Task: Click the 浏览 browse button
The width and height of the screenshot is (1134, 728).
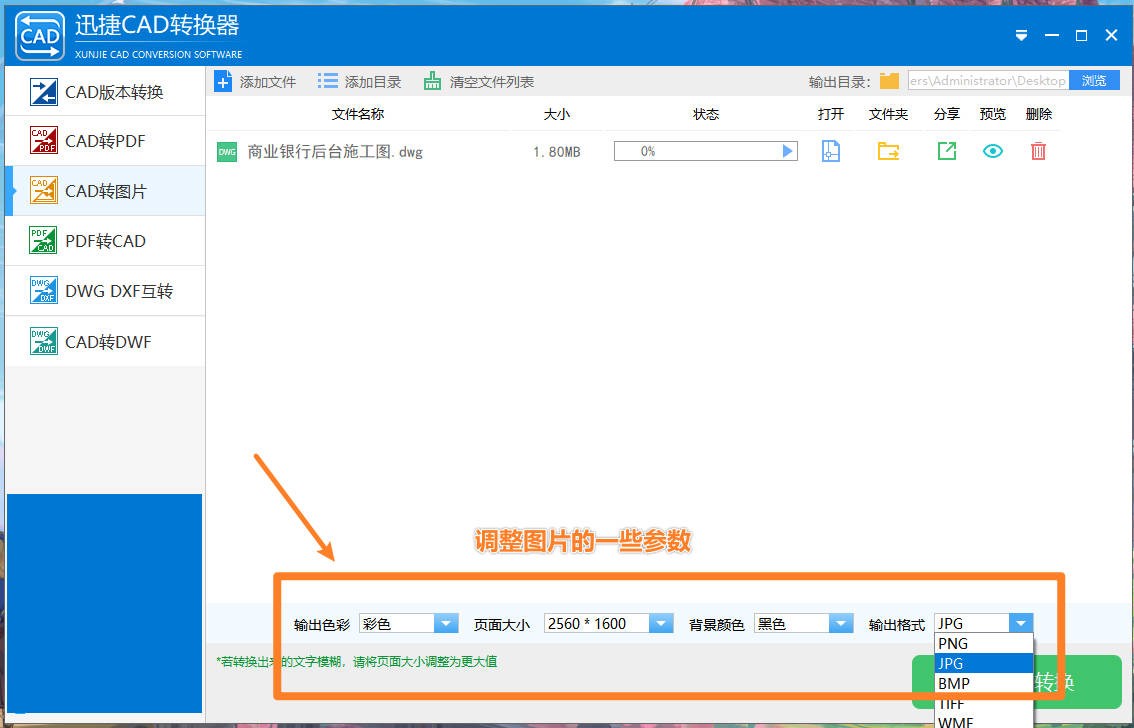Action: click(1093, 80)
